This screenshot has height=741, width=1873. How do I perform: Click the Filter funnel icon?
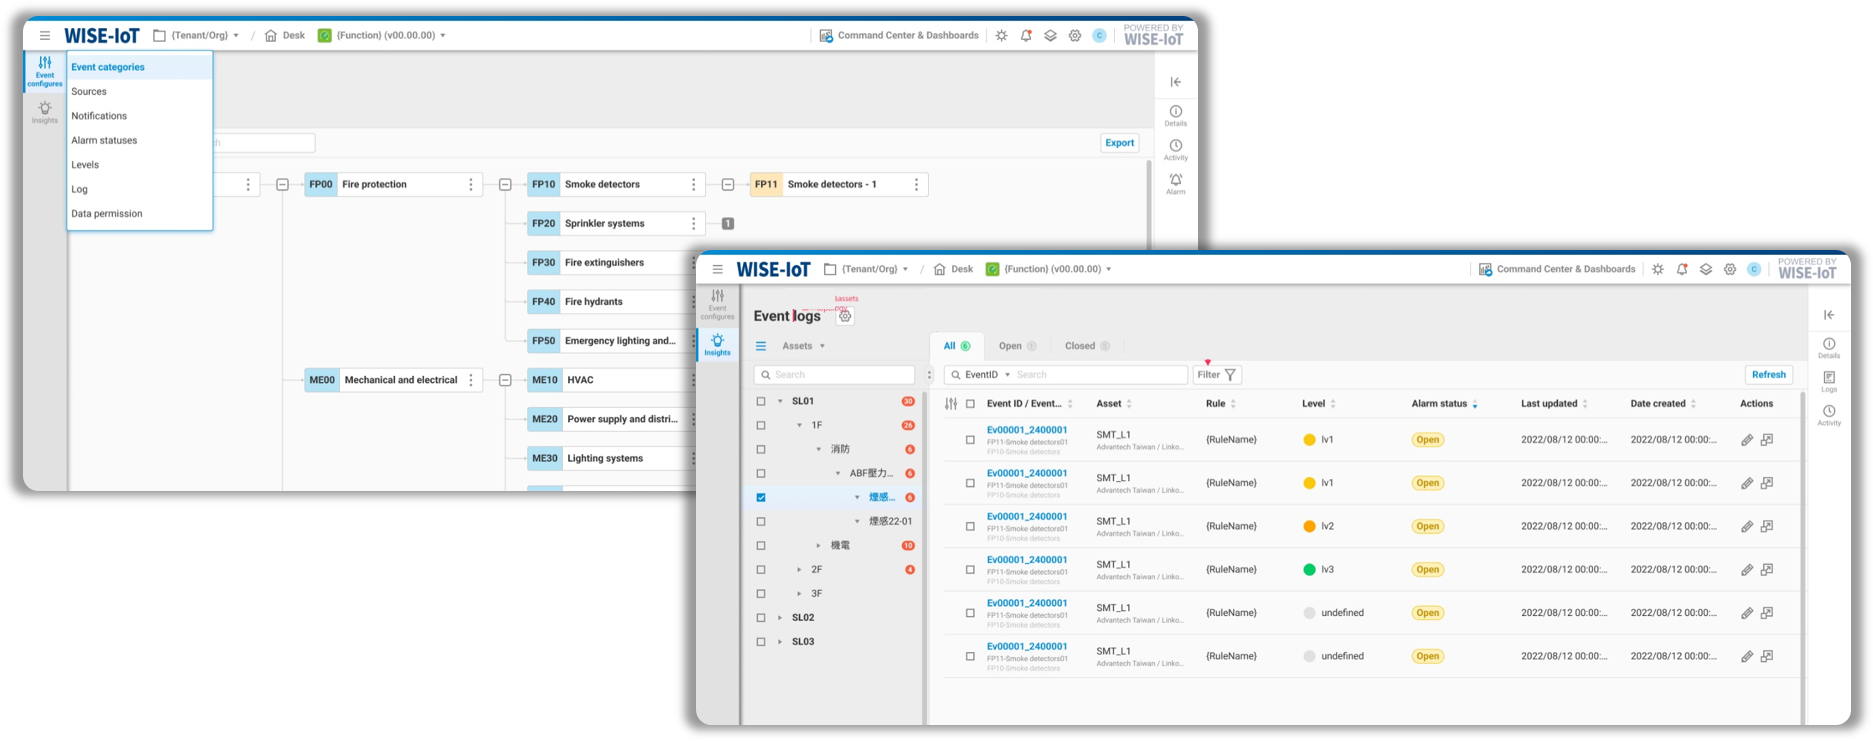[x=1230, y=375]
